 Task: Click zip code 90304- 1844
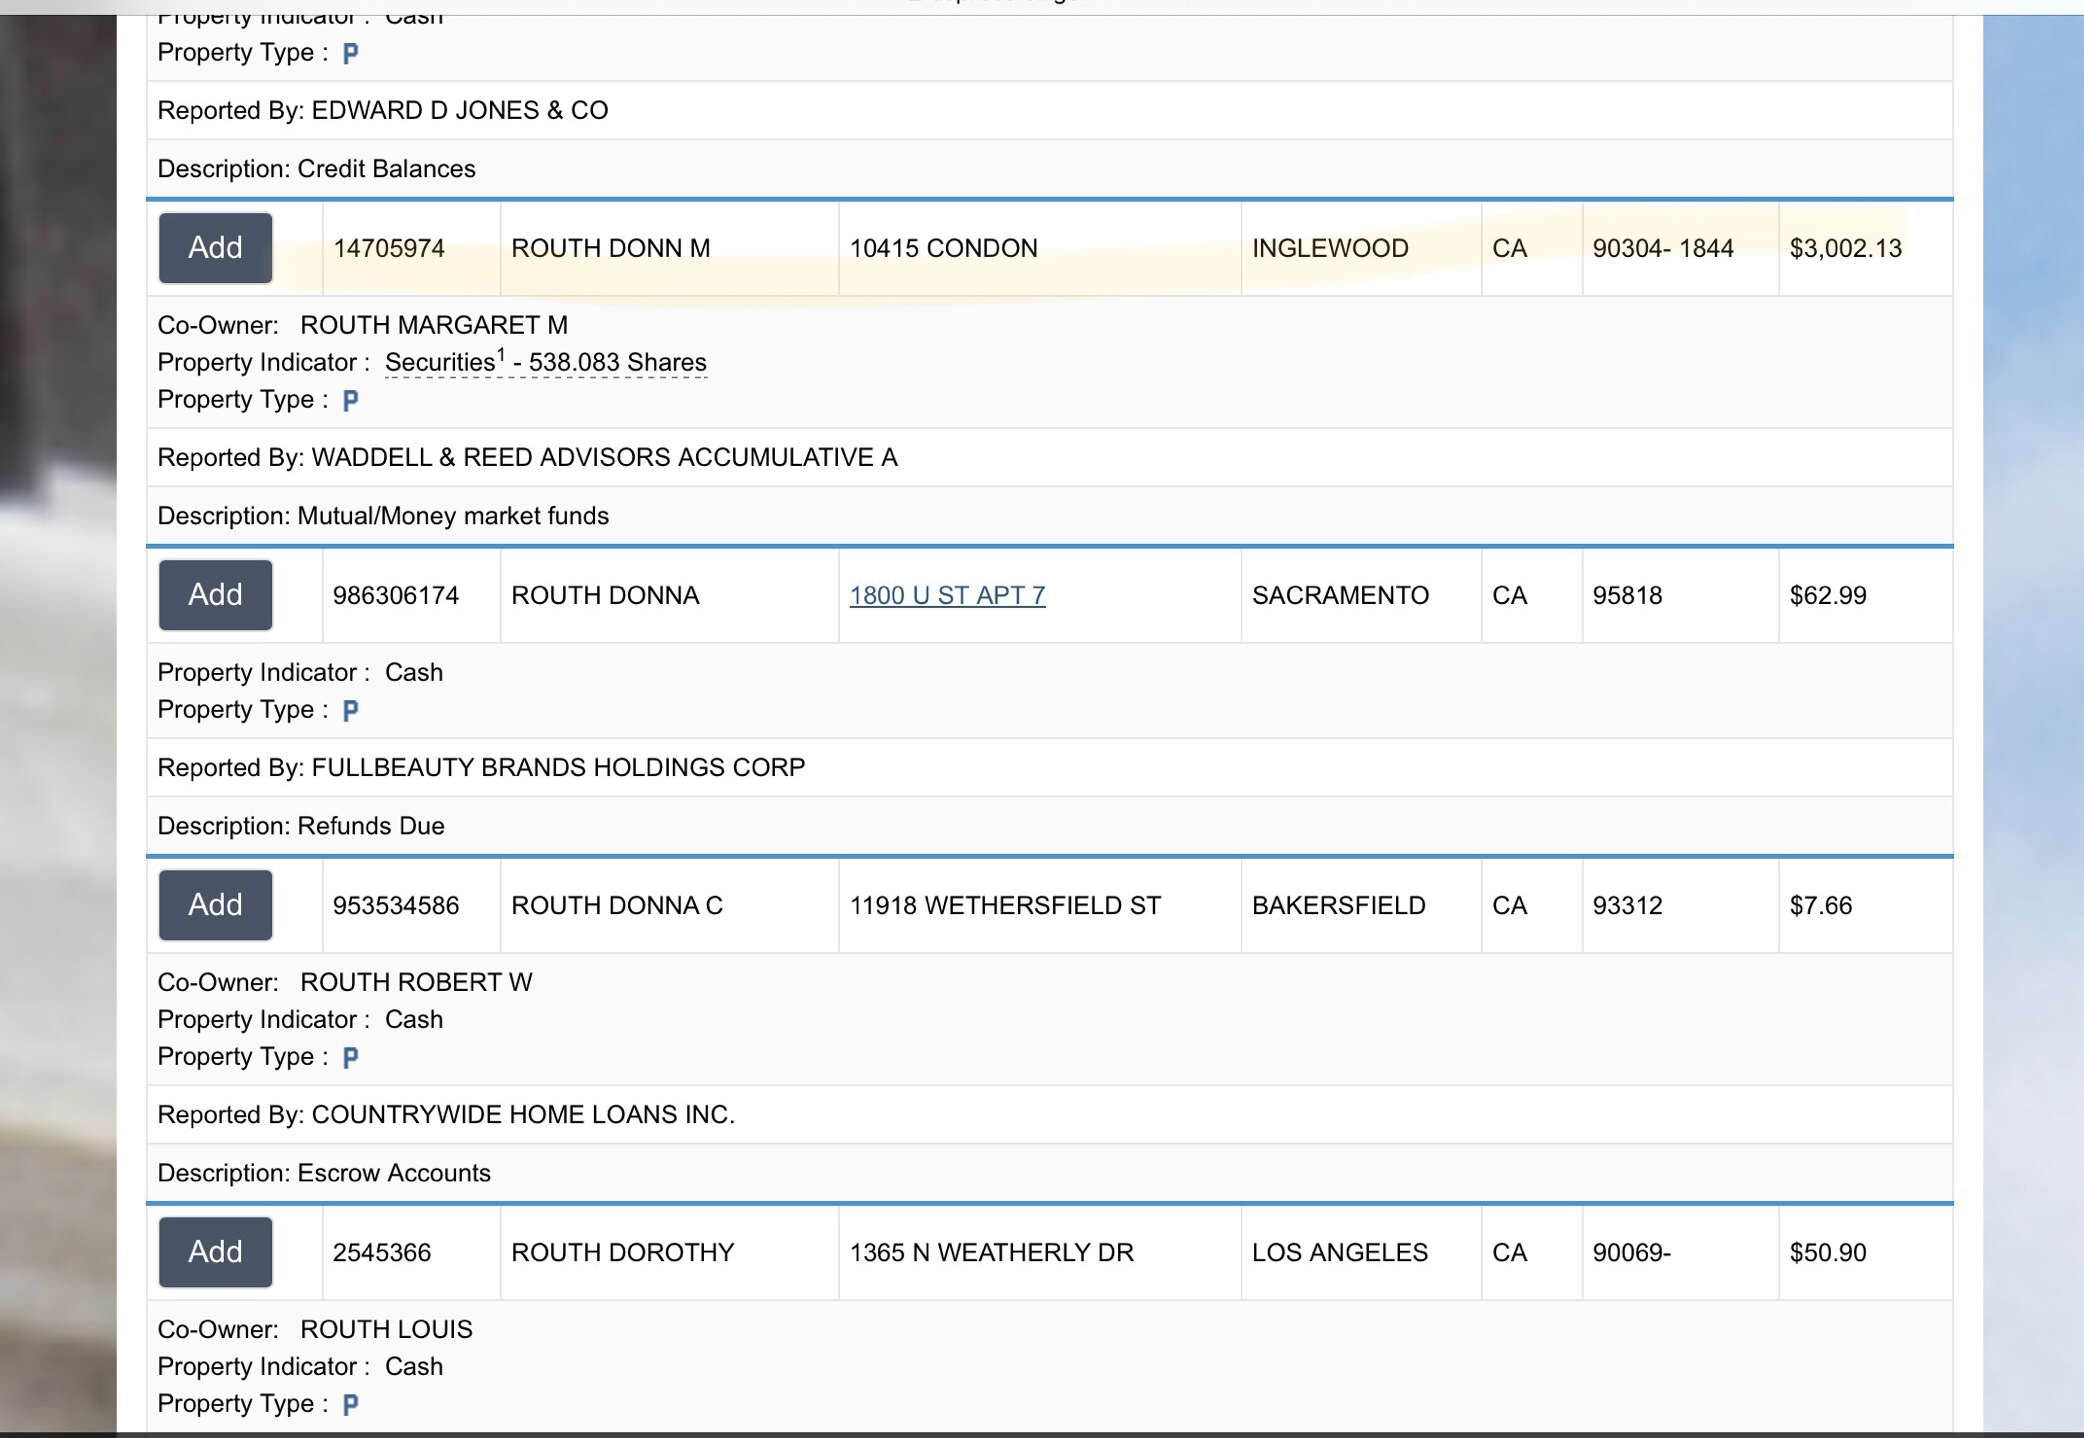pos(1663,248)
